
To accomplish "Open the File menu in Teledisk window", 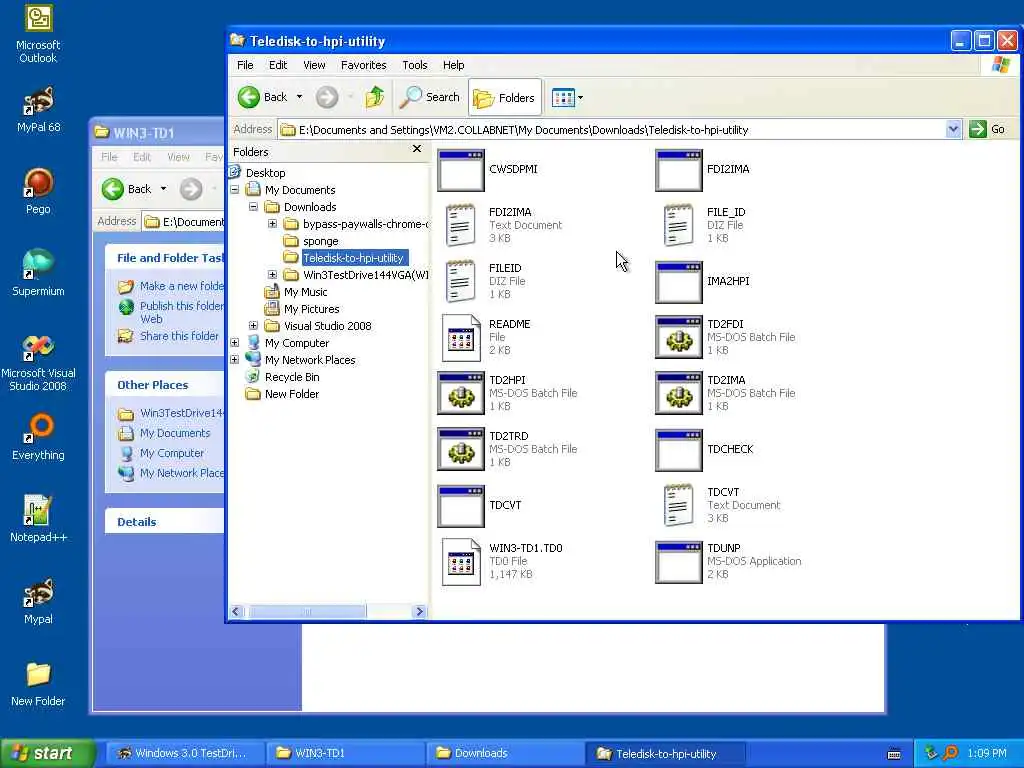I will point(245,65).
